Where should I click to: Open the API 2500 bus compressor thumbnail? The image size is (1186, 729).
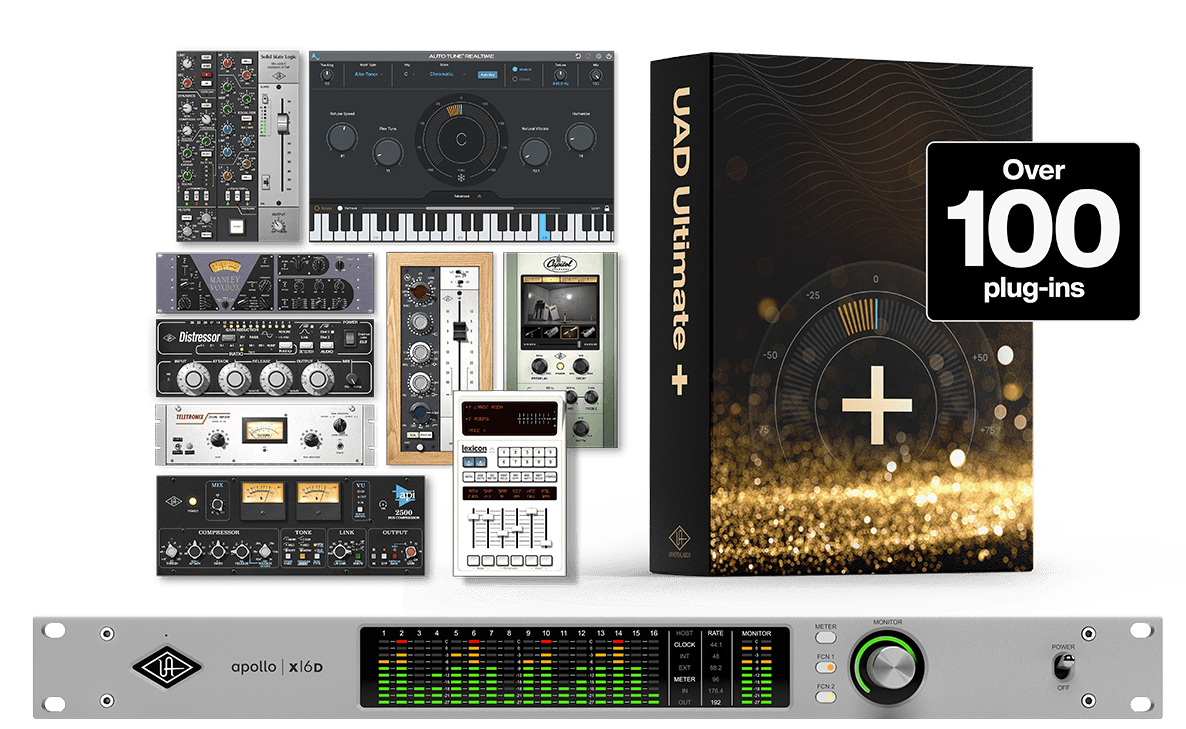tap(290, 526)
